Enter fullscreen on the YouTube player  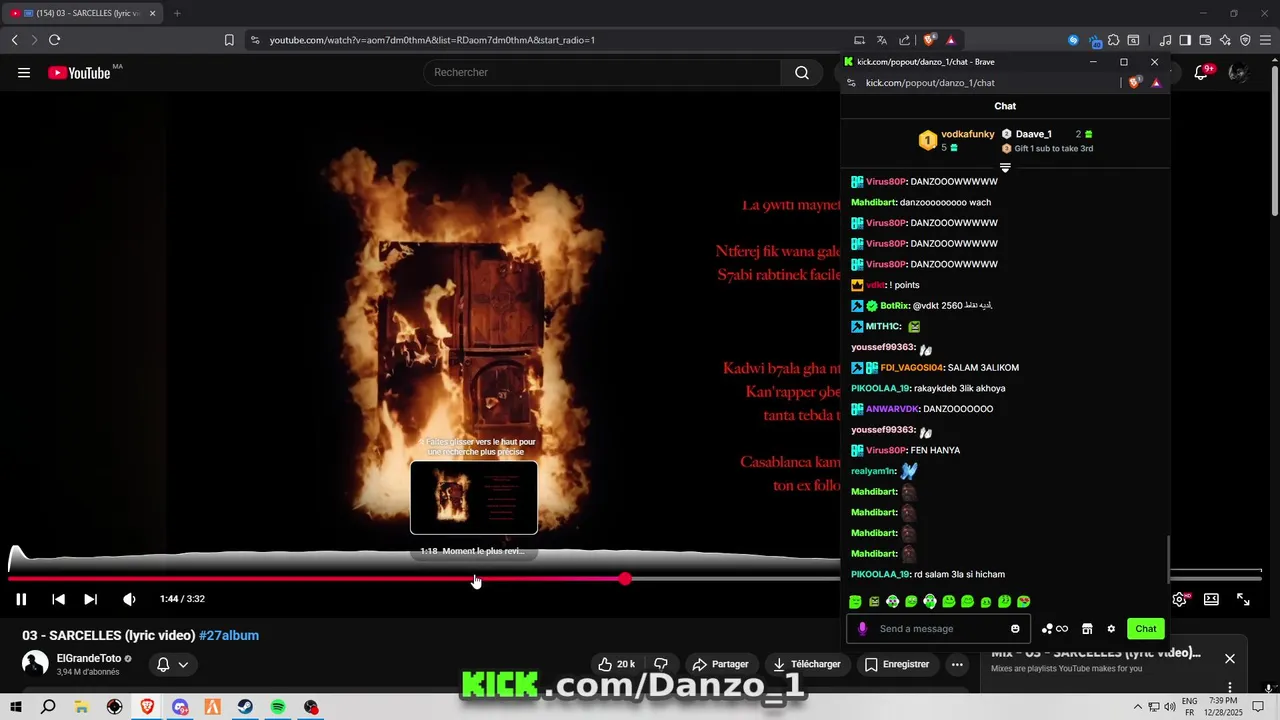coord(1243,599)
